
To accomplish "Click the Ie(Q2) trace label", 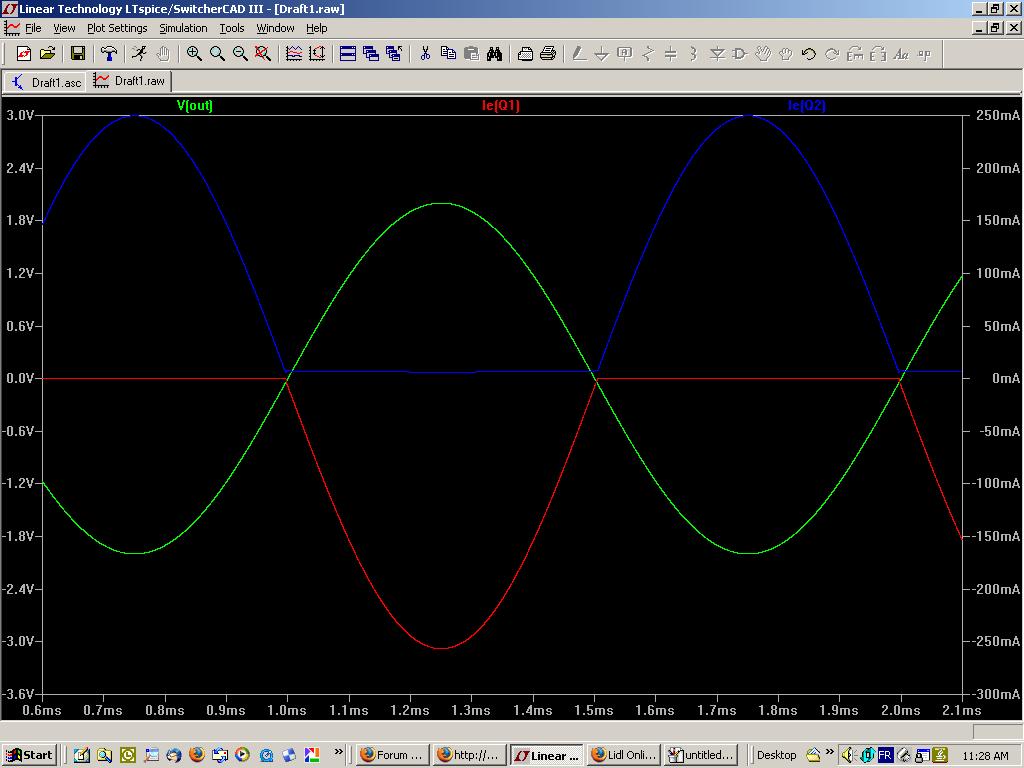I will 807,105.
